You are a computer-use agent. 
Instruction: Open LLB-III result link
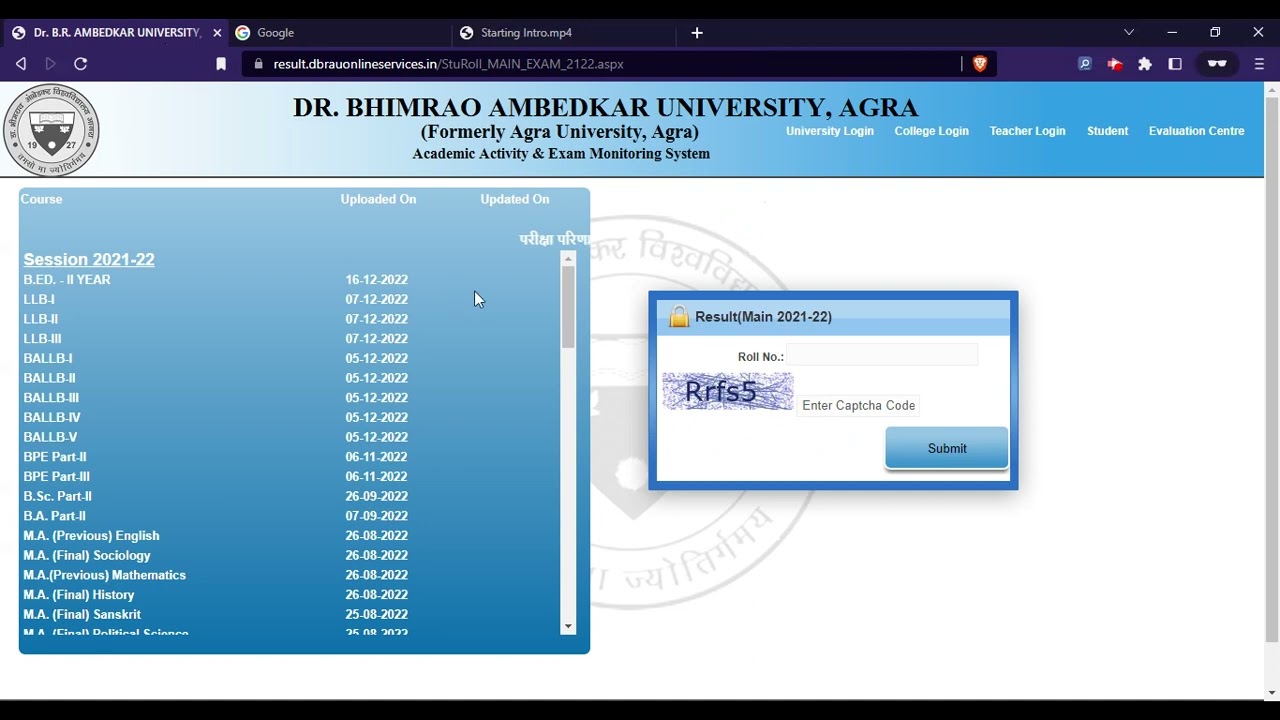(x=42, y=339)
